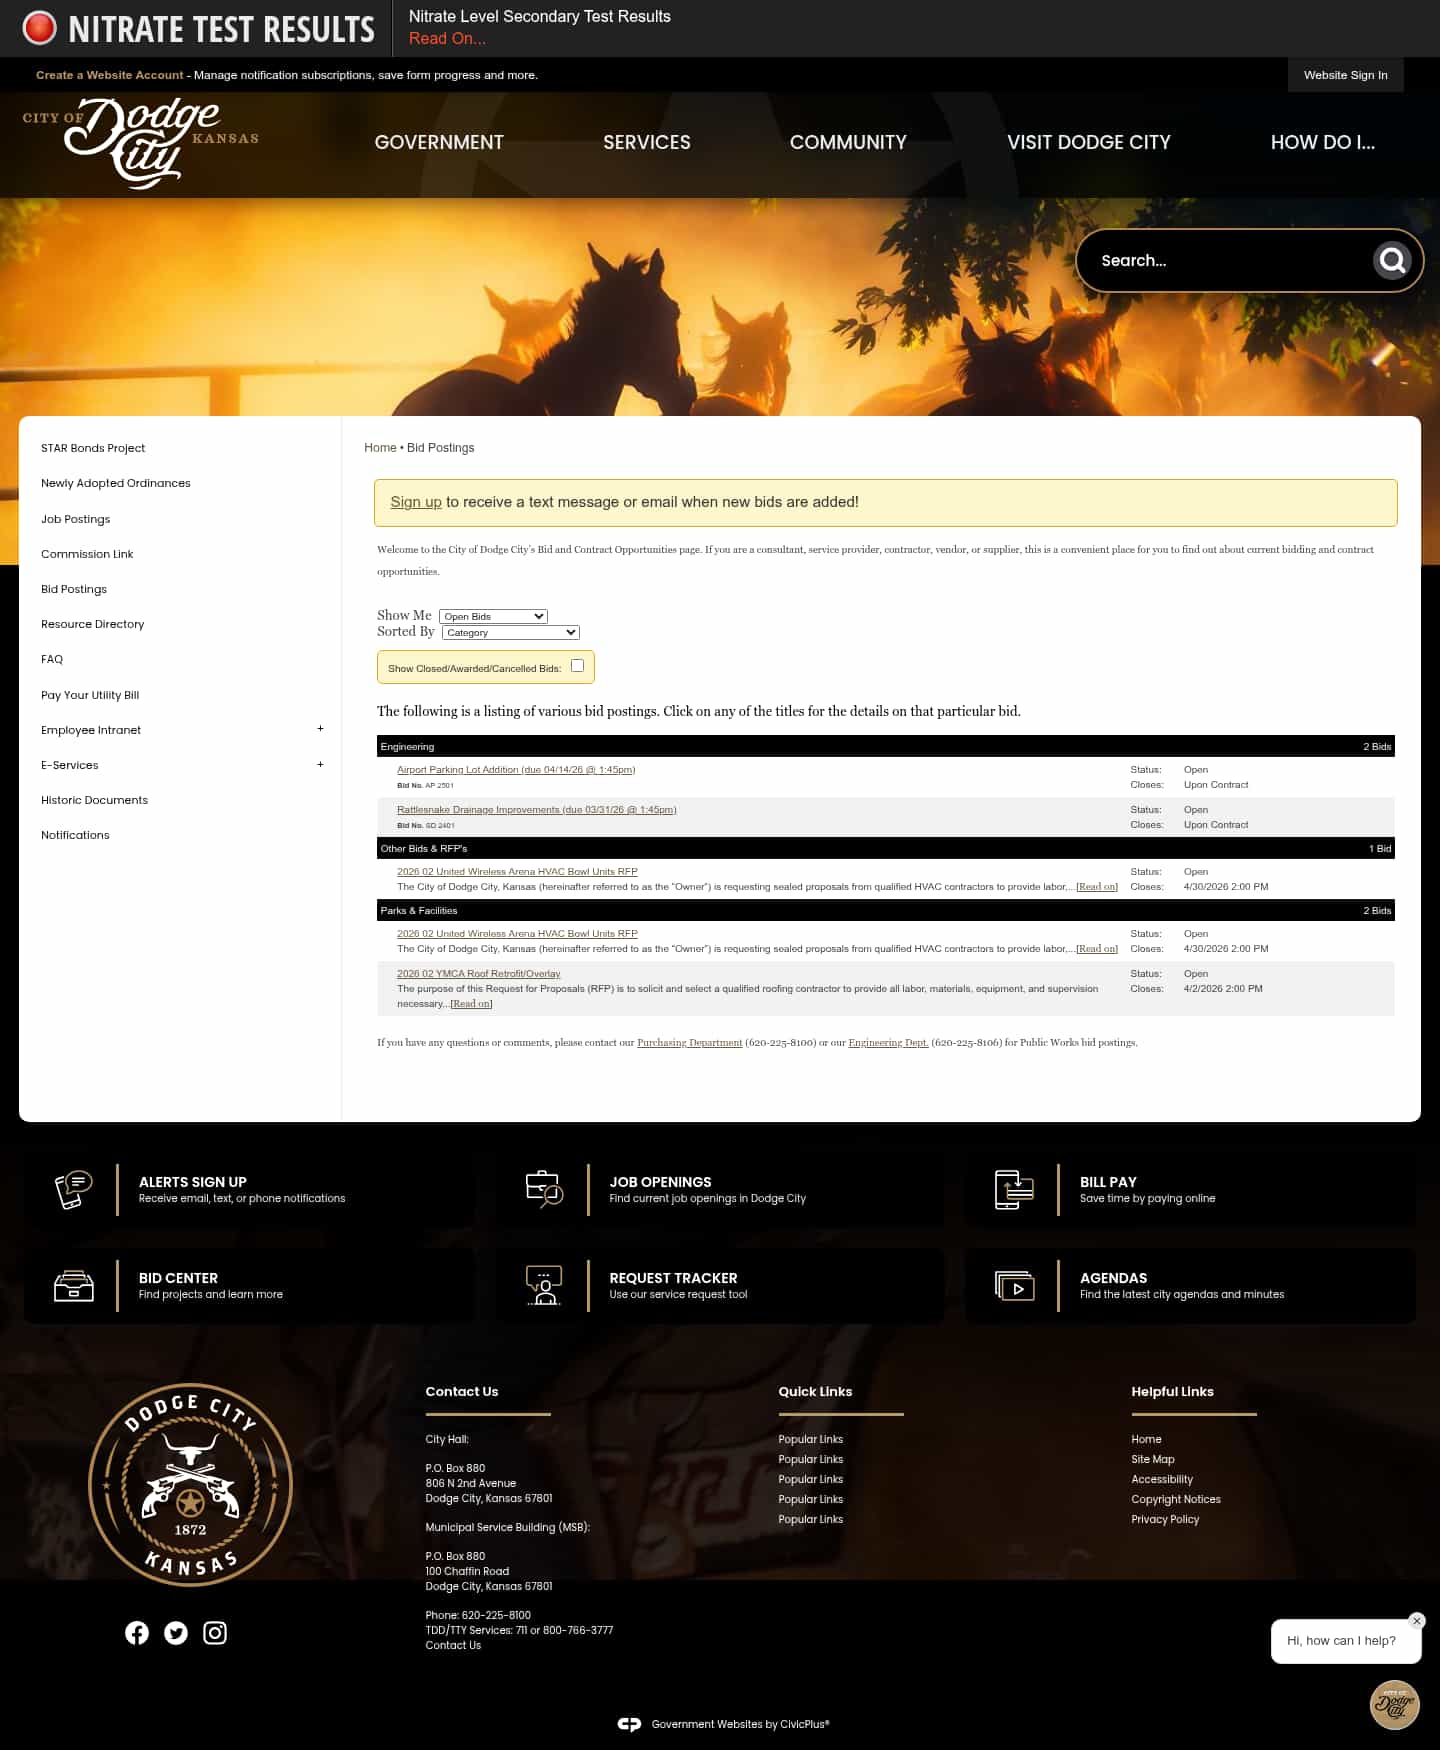Click the Request Tracker person icon
Screen dimensions: 1440x1750
tap(544, 1286)
